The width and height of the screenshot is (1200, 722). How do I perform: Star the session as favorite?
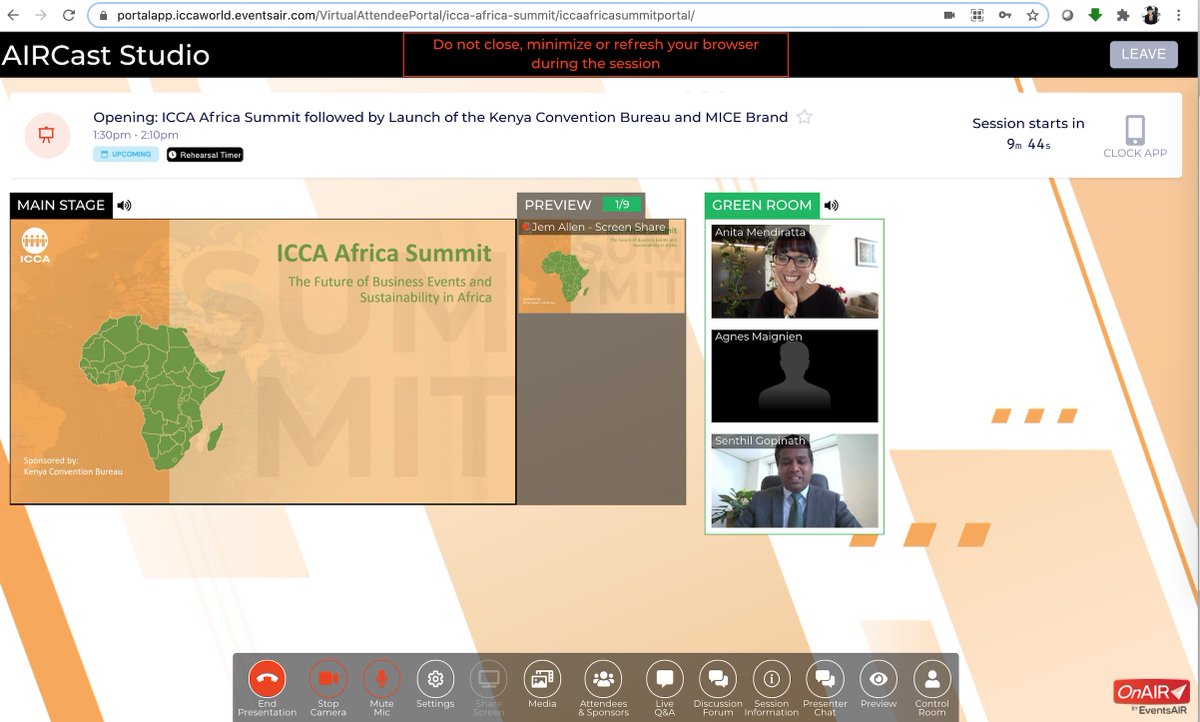pos(804,117)
